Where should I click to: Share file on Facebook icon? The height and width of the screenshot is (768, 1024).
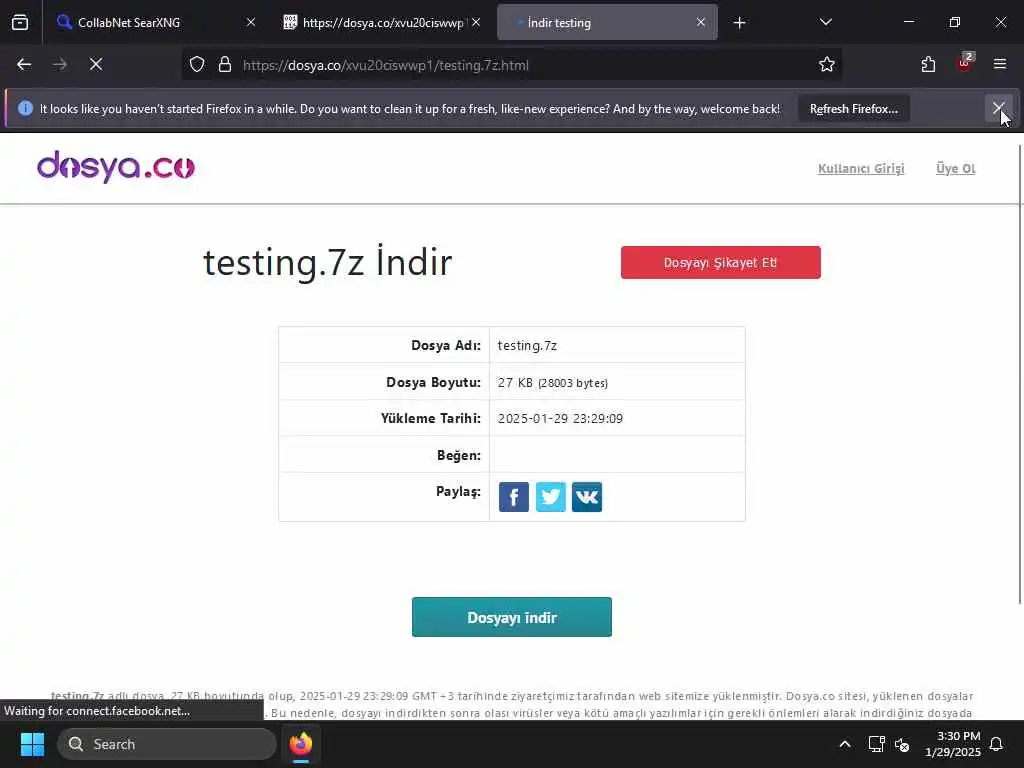coord(513,497)
